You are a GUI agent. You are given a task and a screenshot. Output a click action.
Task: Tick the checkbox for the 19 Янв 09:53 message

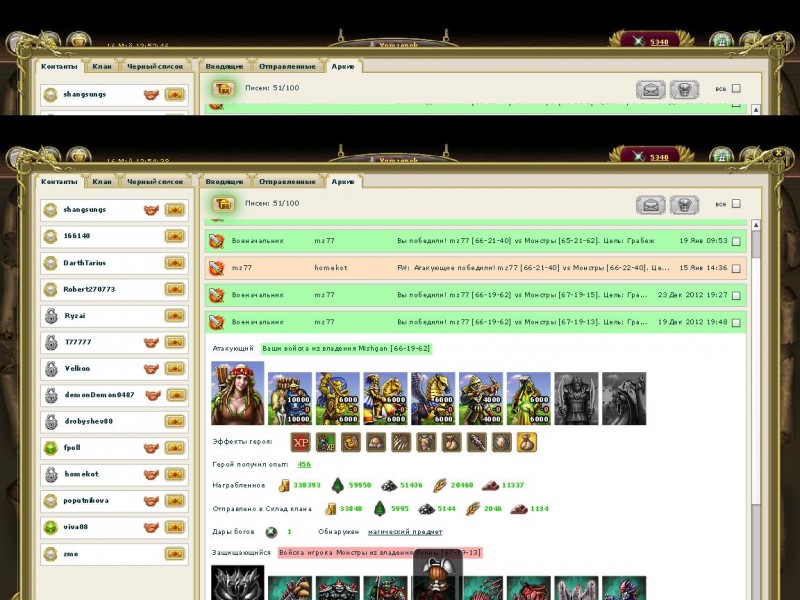pyautogui.click(x=736, y=241)
